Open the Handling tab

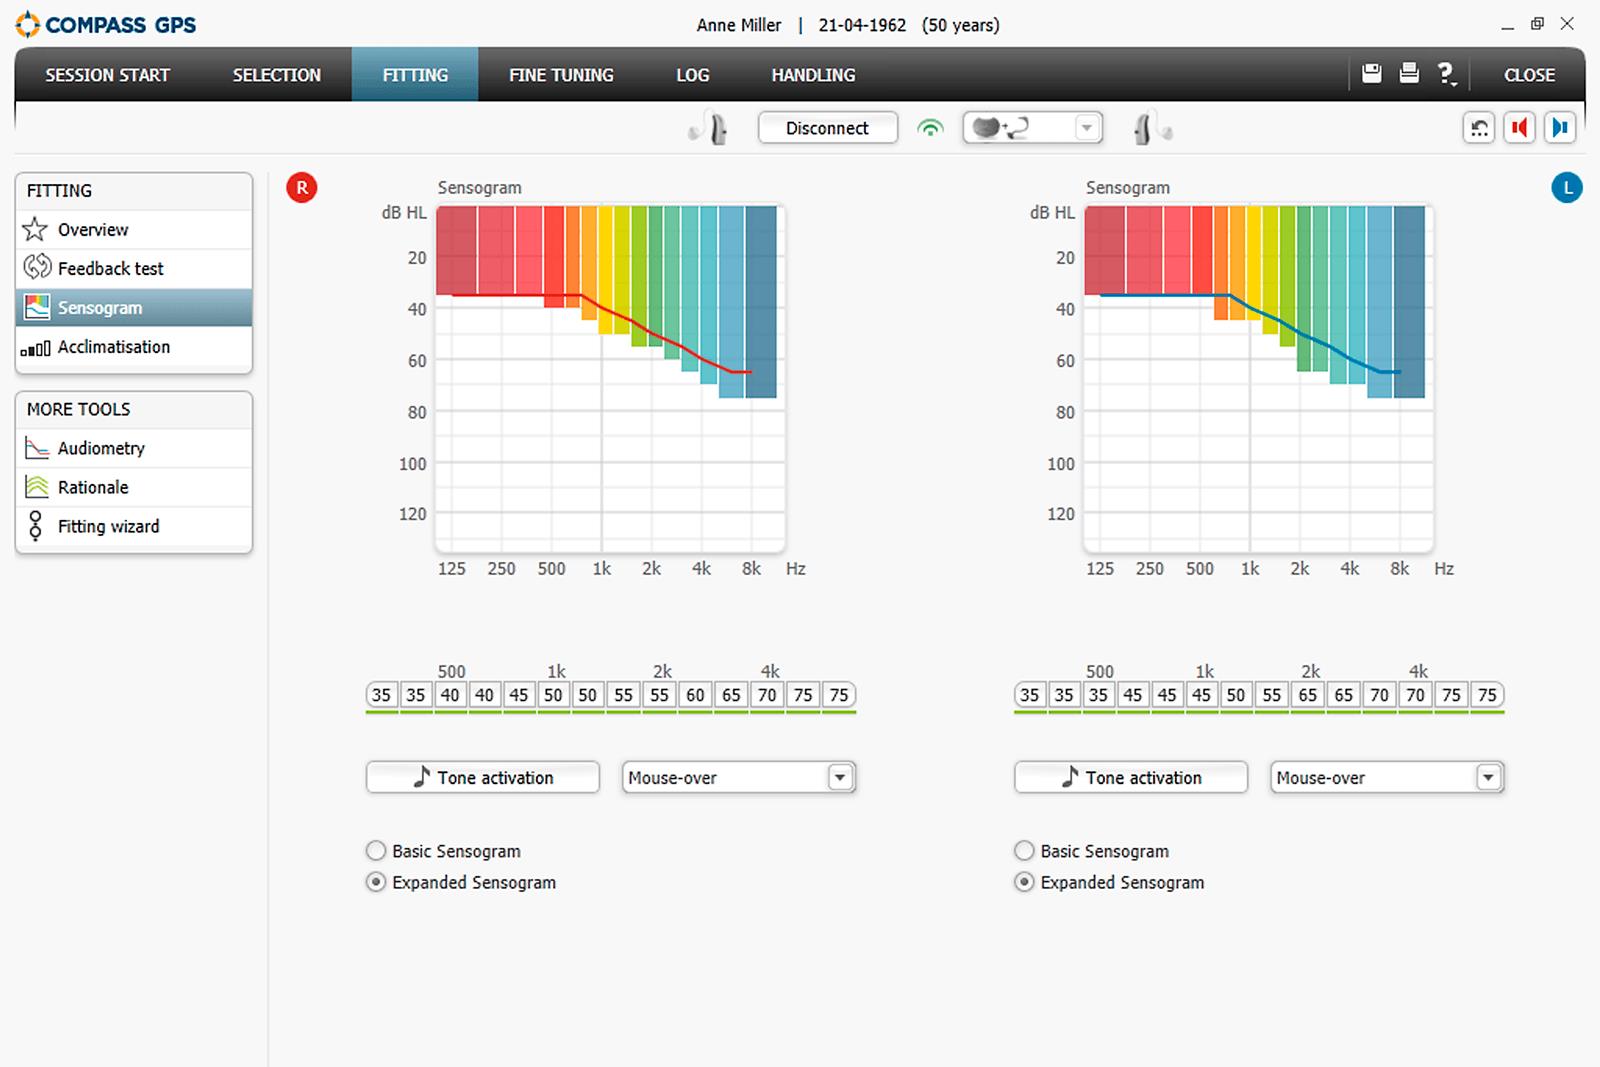point(813,75)
